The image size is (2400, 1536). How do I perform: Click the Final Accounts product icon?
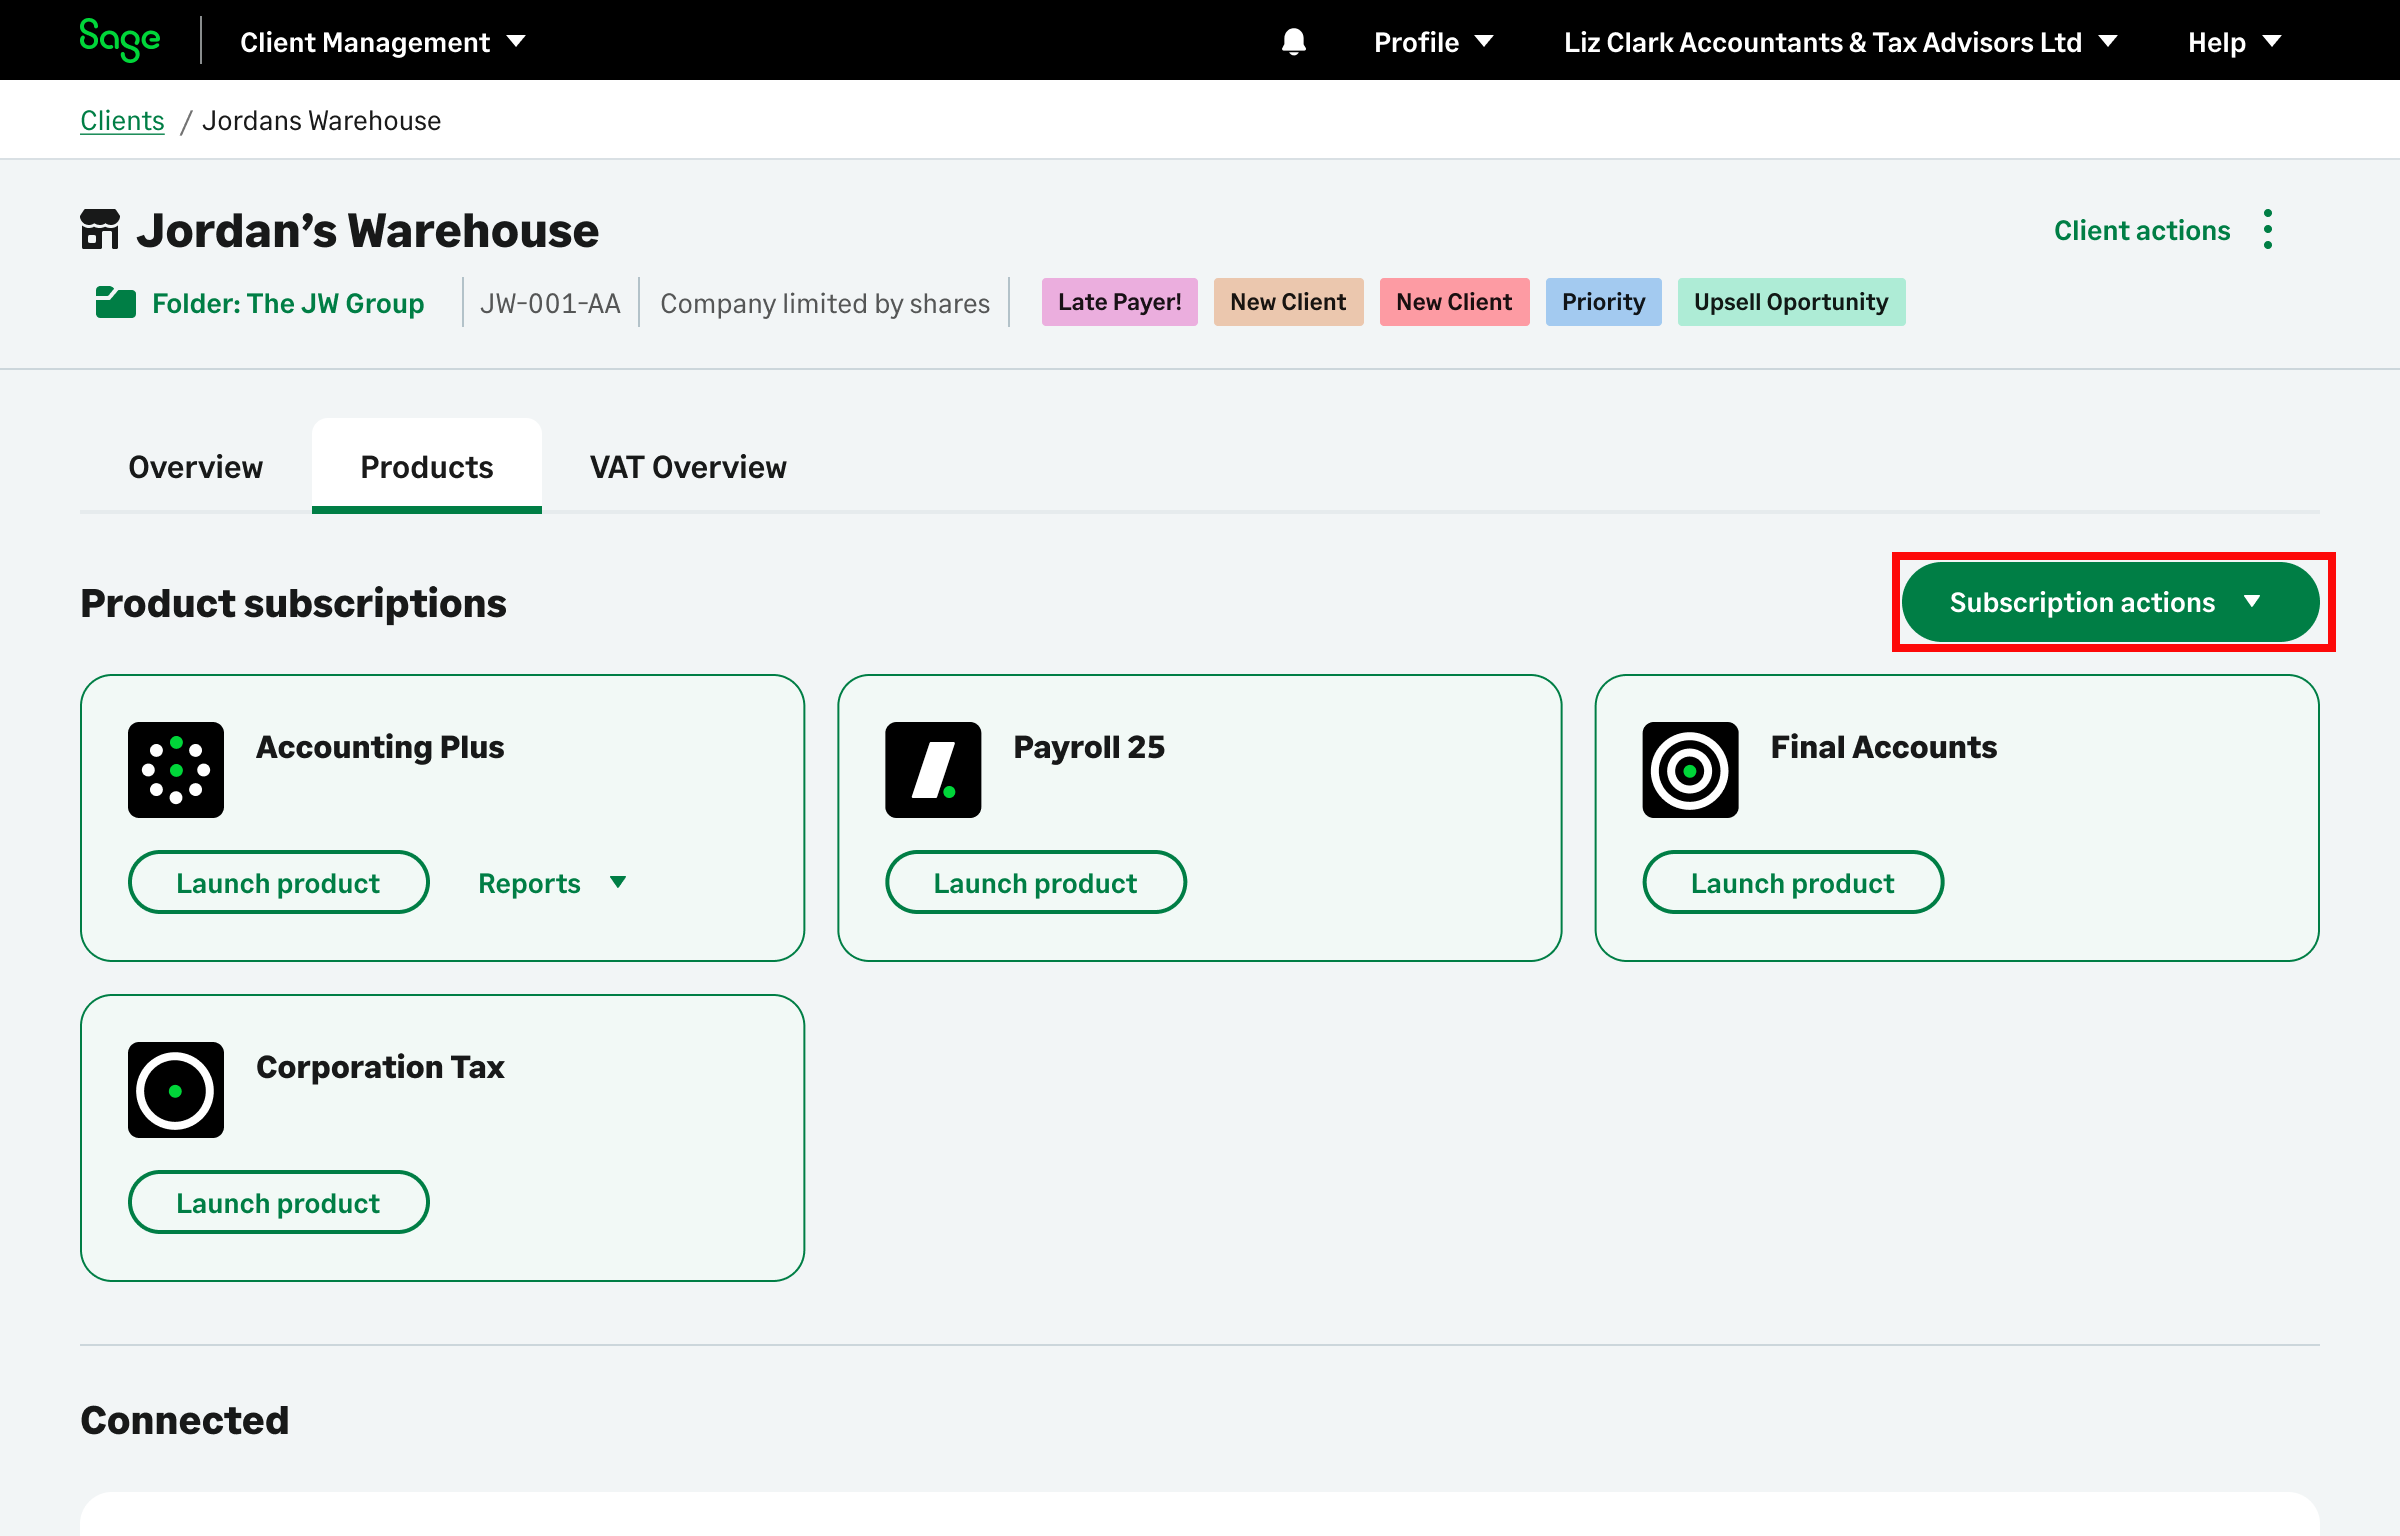(1690, 769)
